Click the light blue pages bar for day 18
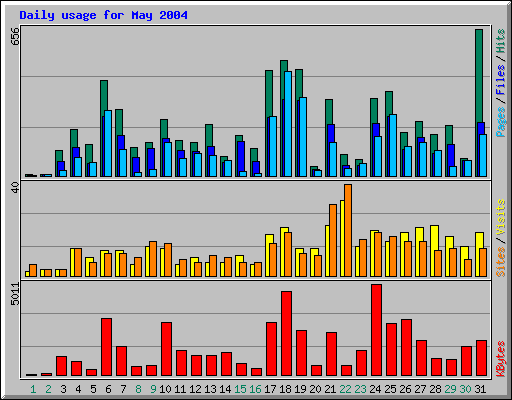This screenshot has height=400, width=512. [288, 124]
